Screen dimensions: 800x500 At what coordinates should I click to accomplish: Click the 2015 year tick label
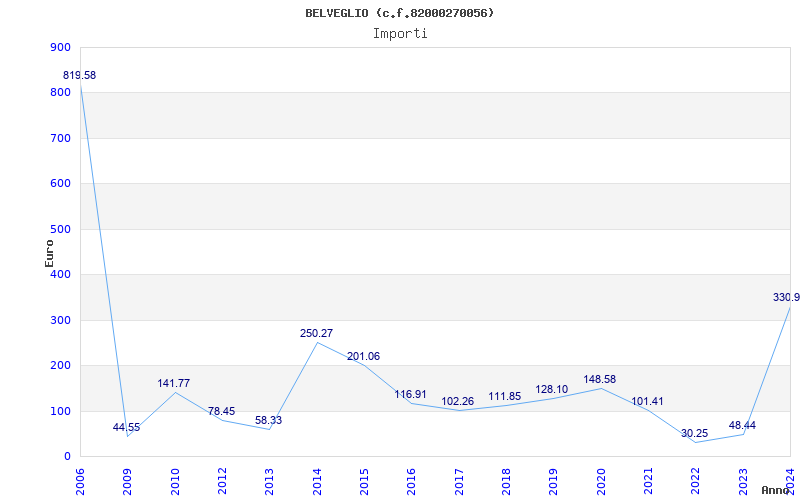364,482
